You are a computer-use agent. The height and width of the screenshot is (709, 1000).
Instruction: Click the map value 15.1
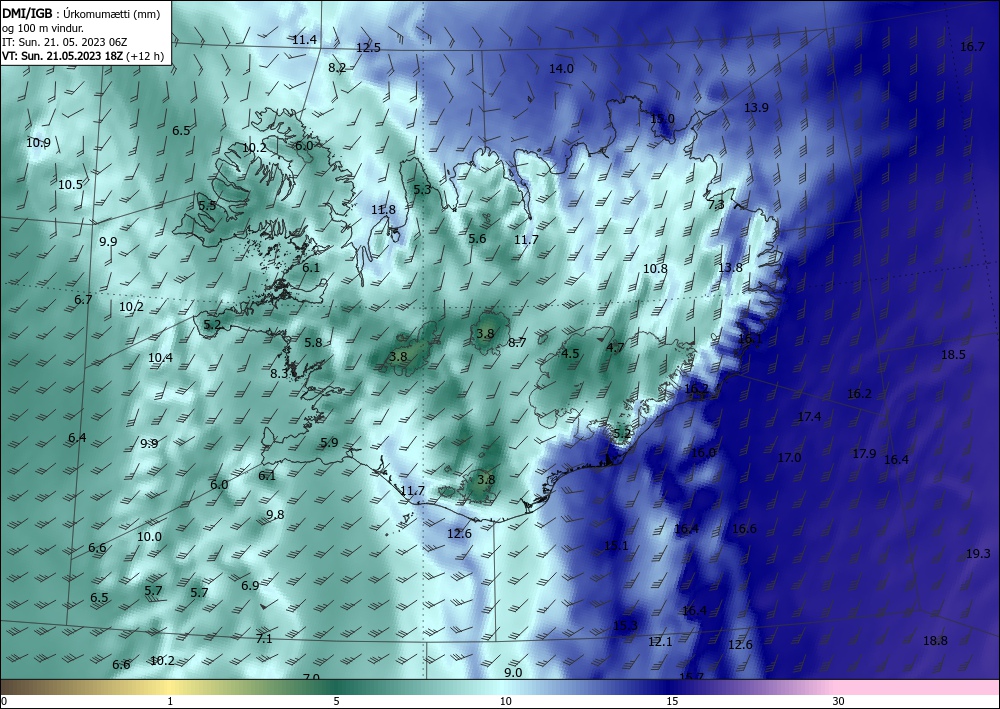(616, 546)
